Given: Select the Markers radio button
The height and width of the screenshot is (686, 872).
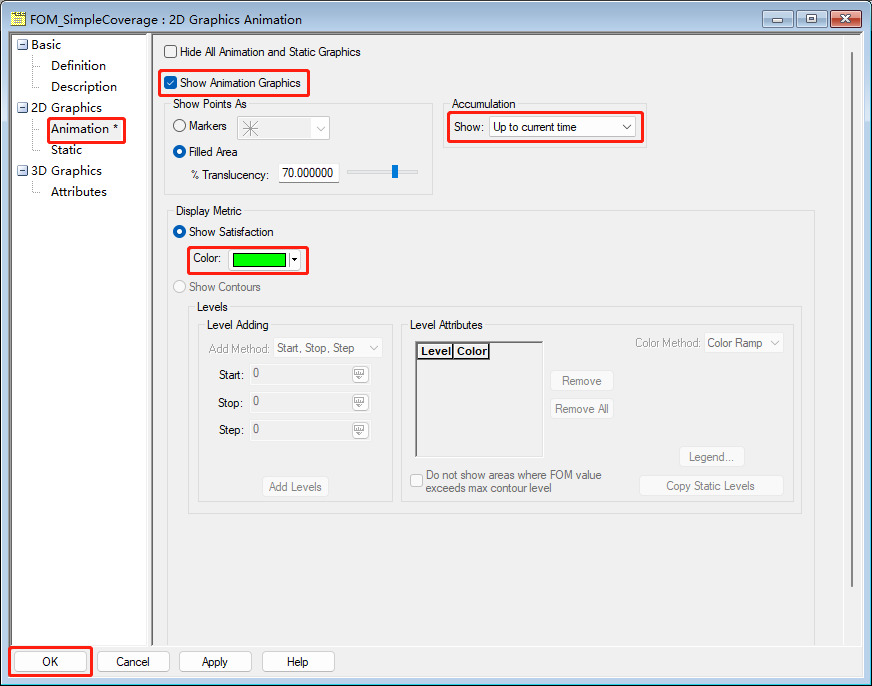Looking at the screenshot, I should tap(180, 126).
